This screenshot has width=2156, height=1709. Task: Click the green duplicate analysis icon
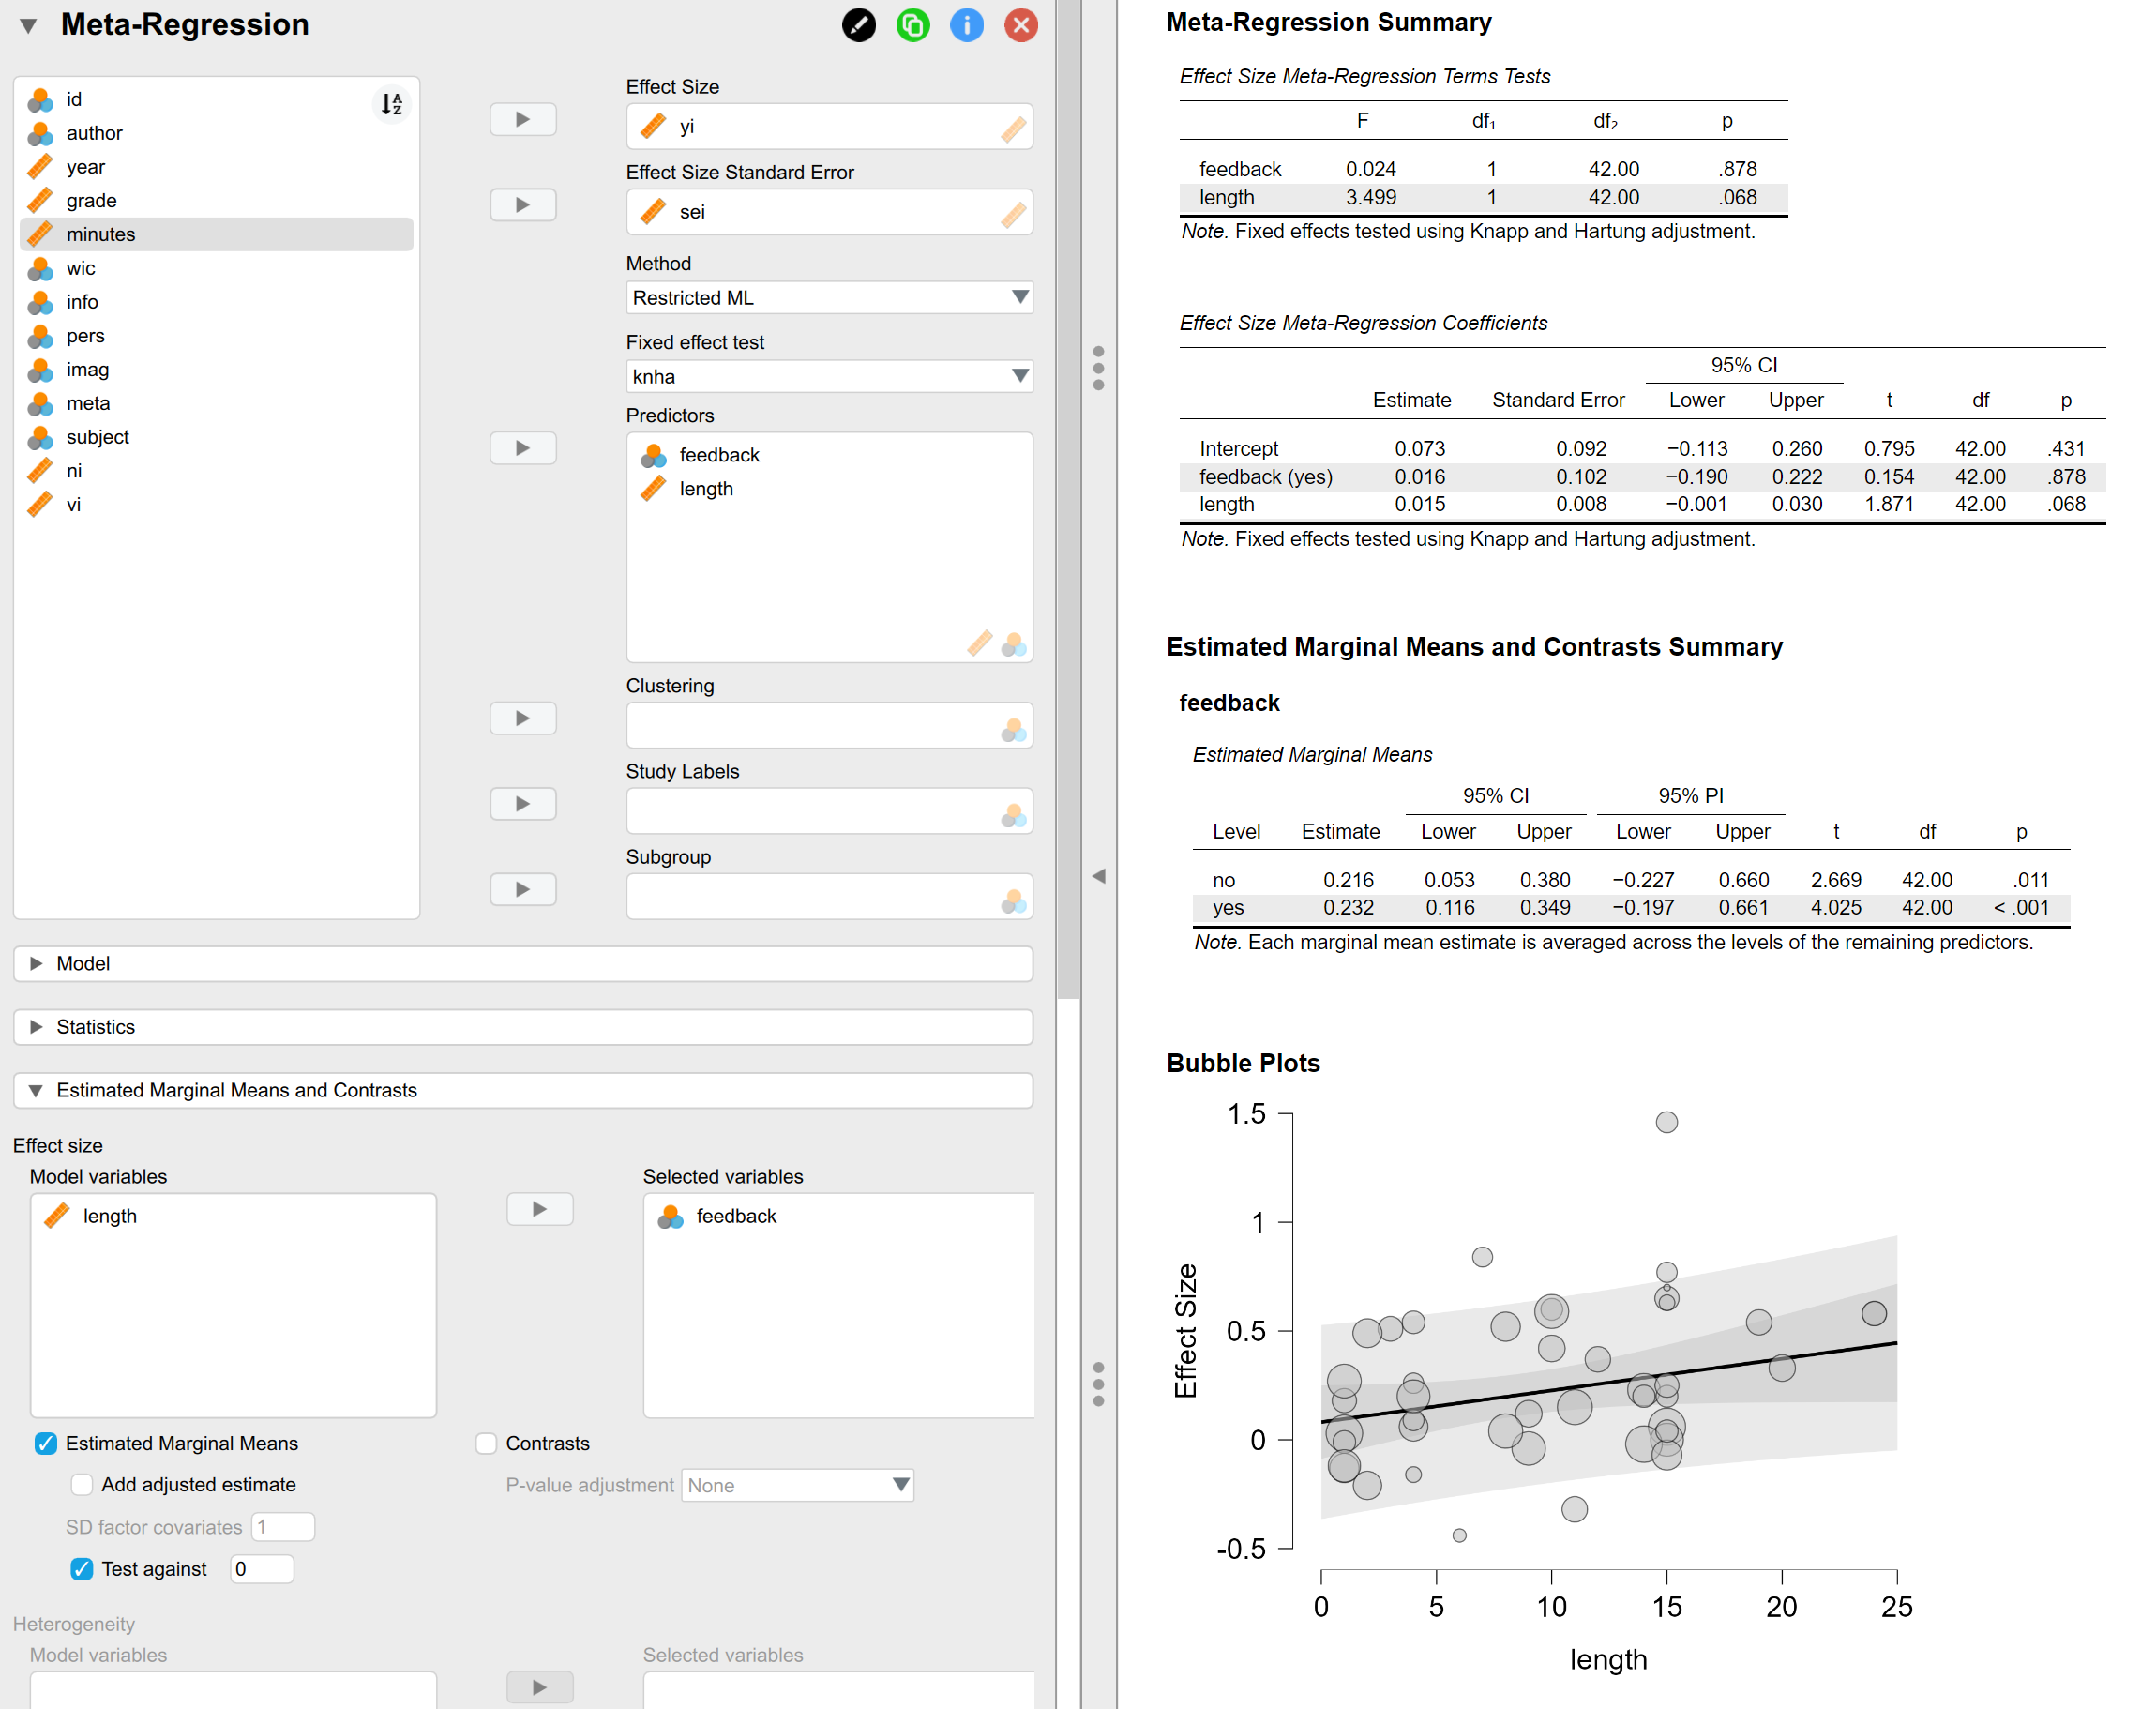(x=912, y=25)
